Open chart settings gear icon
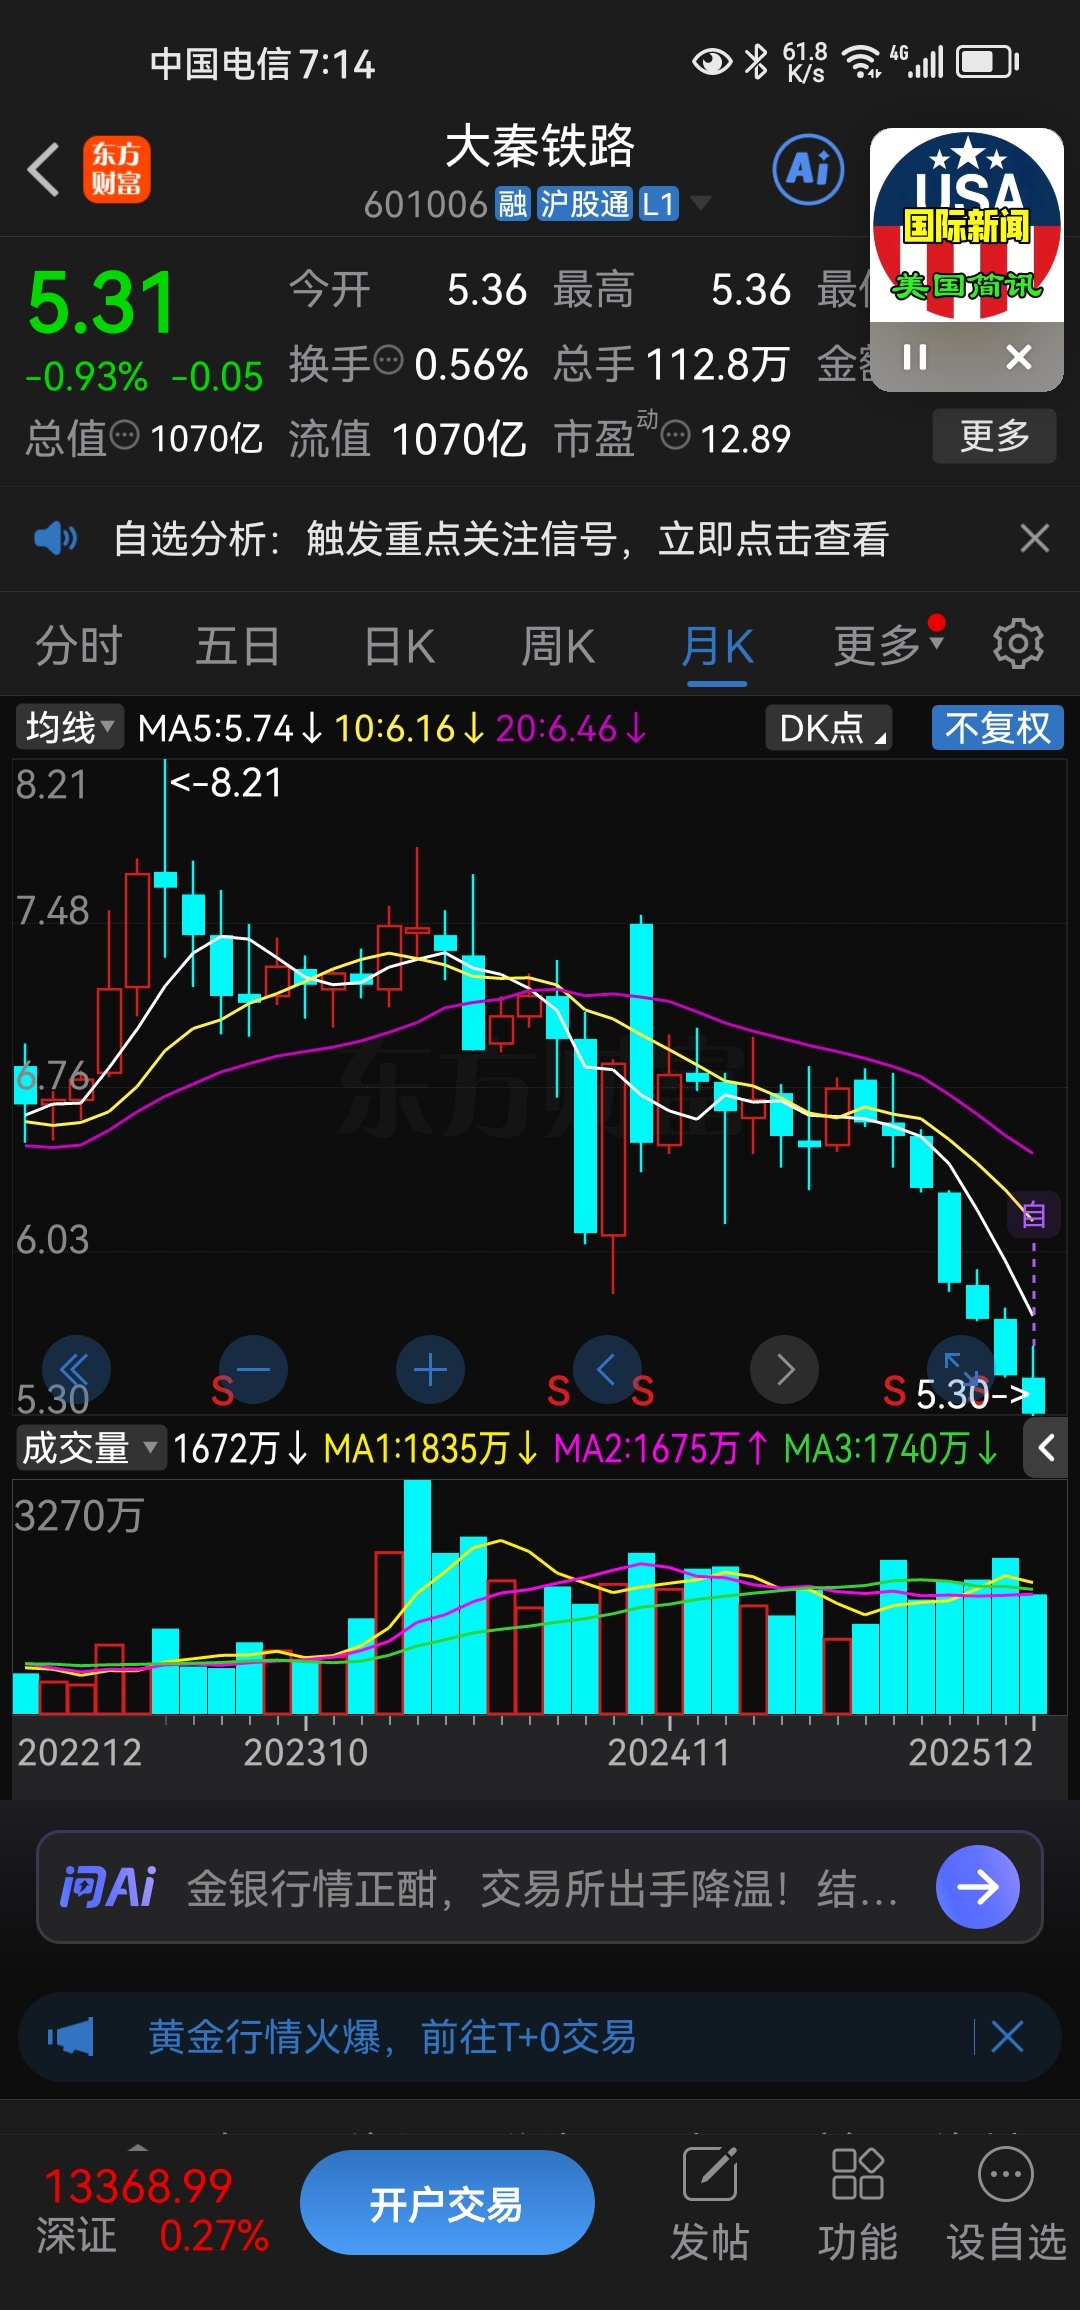The width and height of the screenshot is (1080, 2310). (1018, 644)
